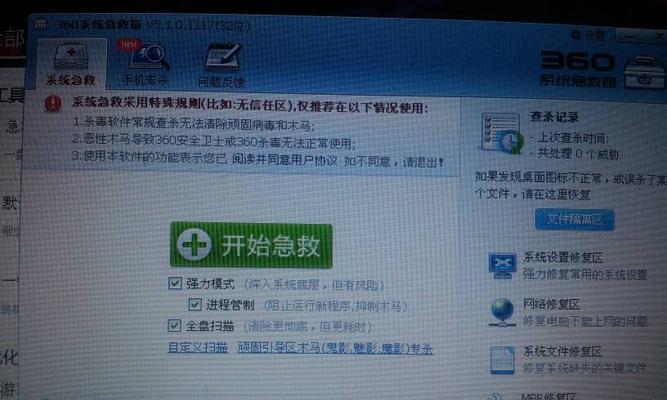
Task: Click the line 1.杀毒软件常规查杀无法清除顽固病毒和木马
Action: pos(194,124)
